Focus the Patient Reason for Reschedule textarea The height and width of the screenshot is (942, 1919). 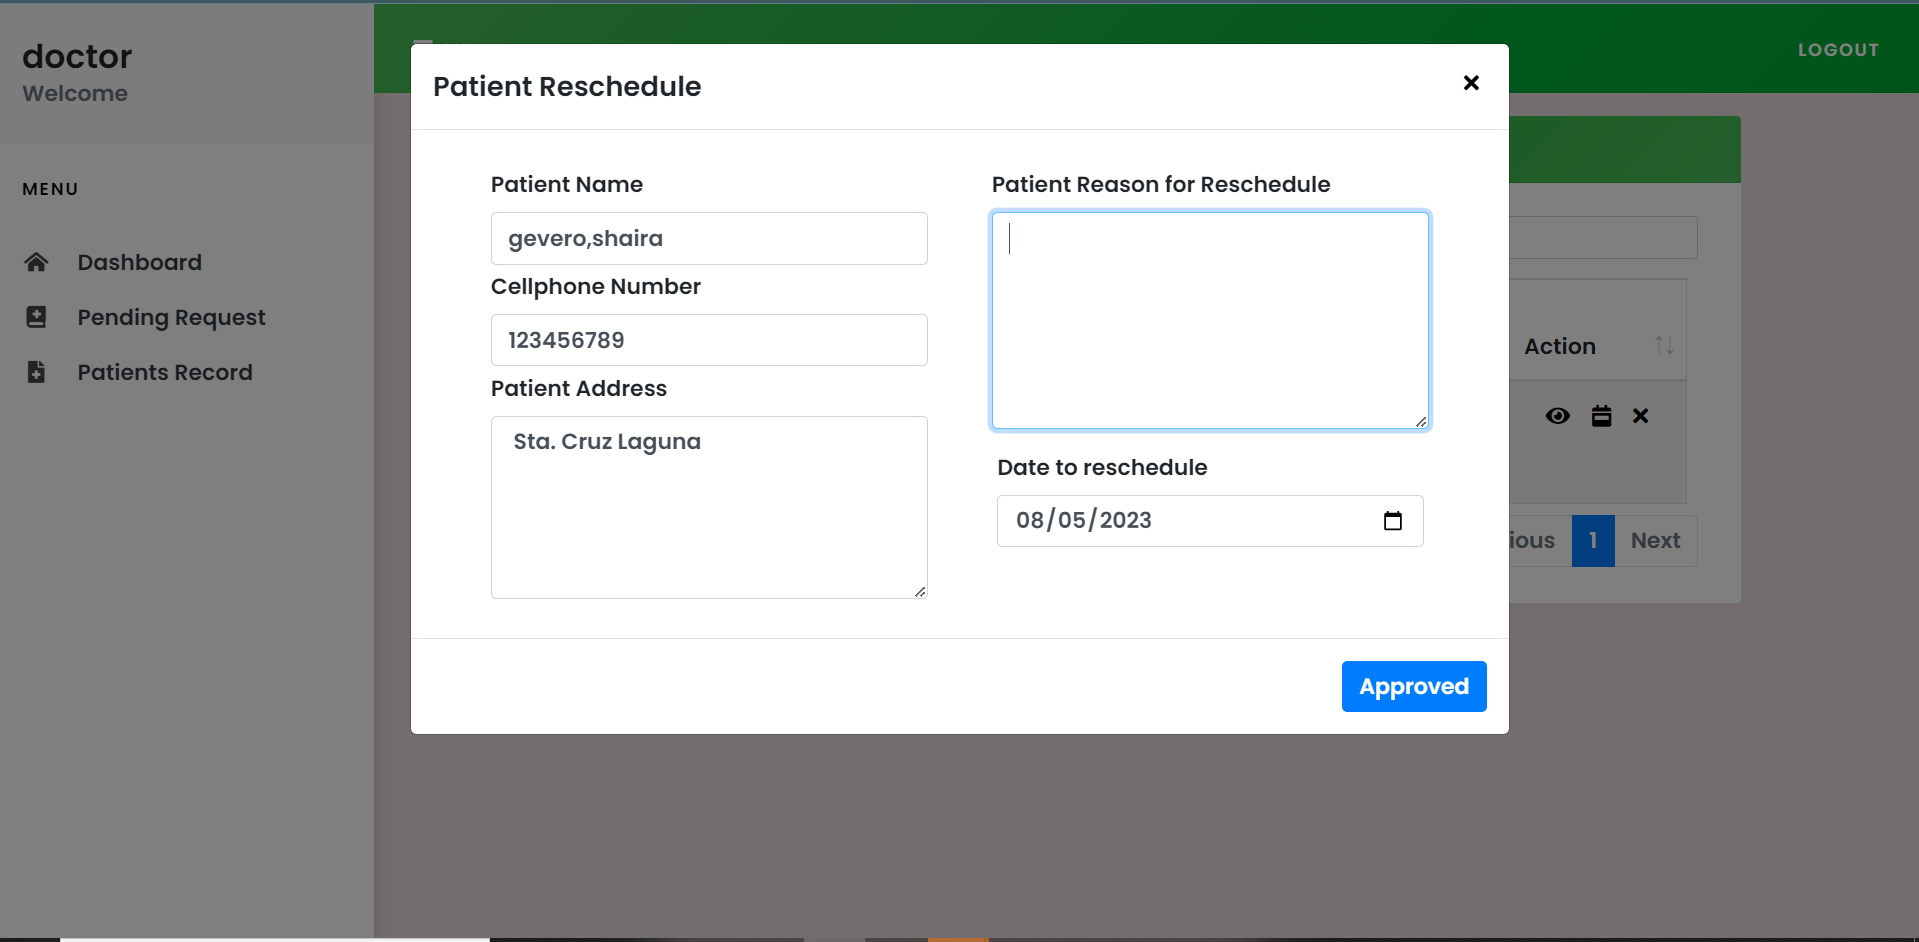(1210, 320)
